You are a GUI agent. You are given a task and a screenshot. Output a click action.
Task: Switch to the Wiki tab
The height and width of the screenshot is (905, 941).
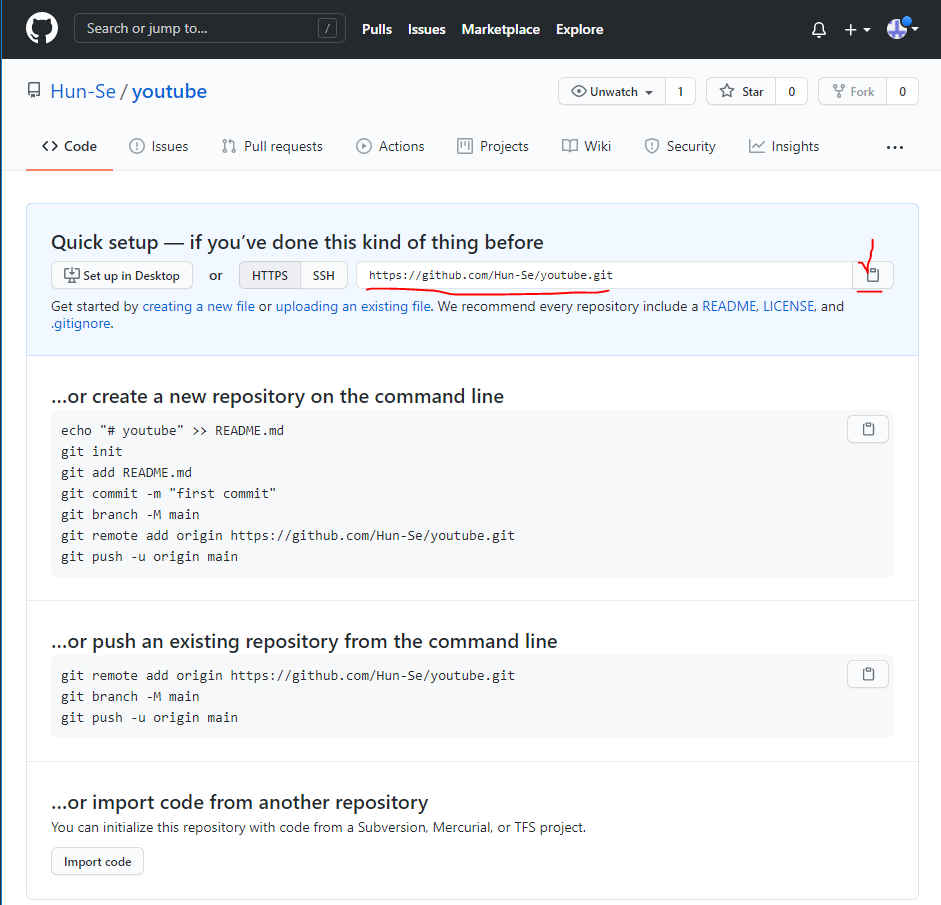[586, 146]
